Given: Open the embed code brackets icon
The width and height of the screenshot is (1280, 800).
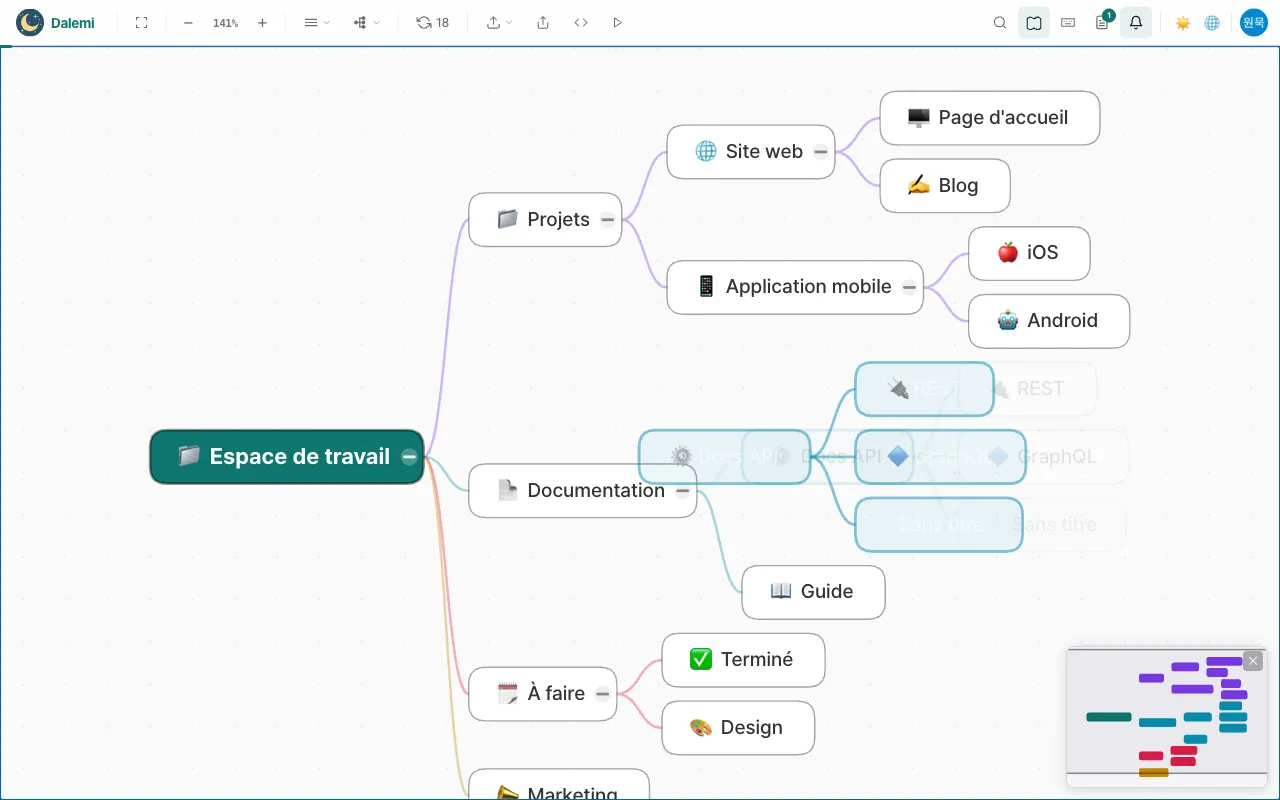Looking at the screenshot, I should click(581, 22).
